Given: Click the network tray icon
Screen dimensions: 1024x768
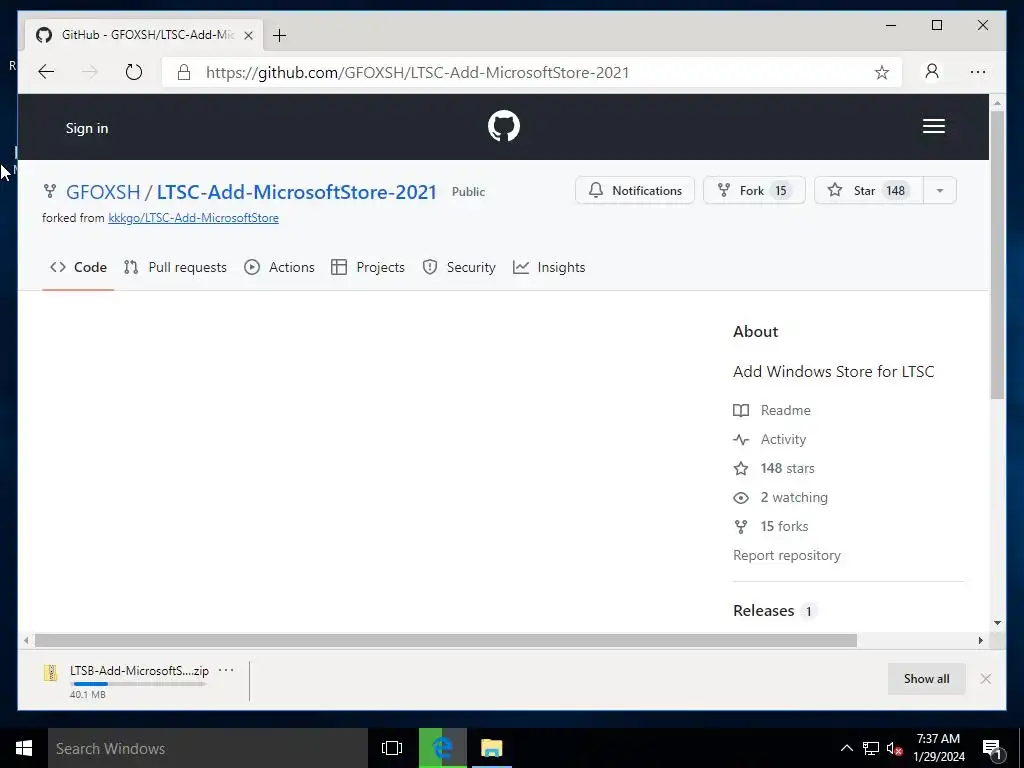Looking at the screenshot, I should point(871,748).
